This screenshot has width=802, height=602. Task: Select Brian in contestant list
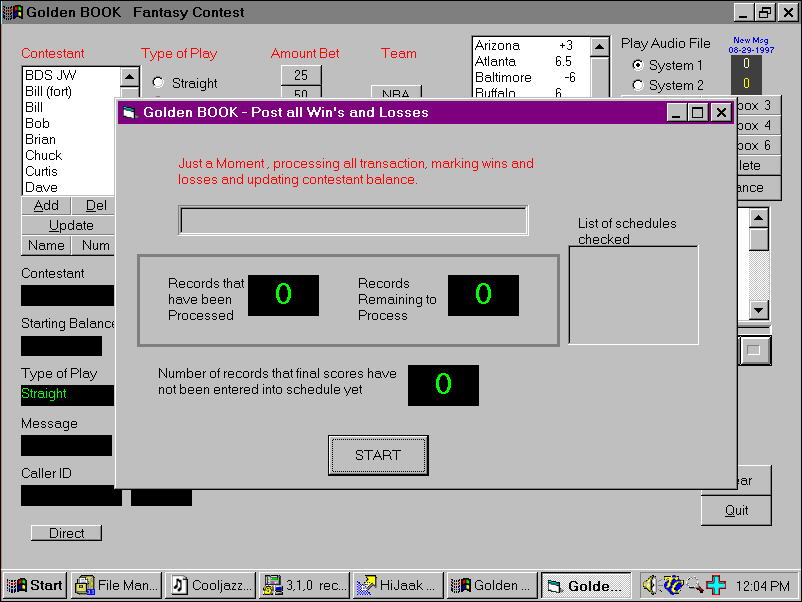[69, 139]
